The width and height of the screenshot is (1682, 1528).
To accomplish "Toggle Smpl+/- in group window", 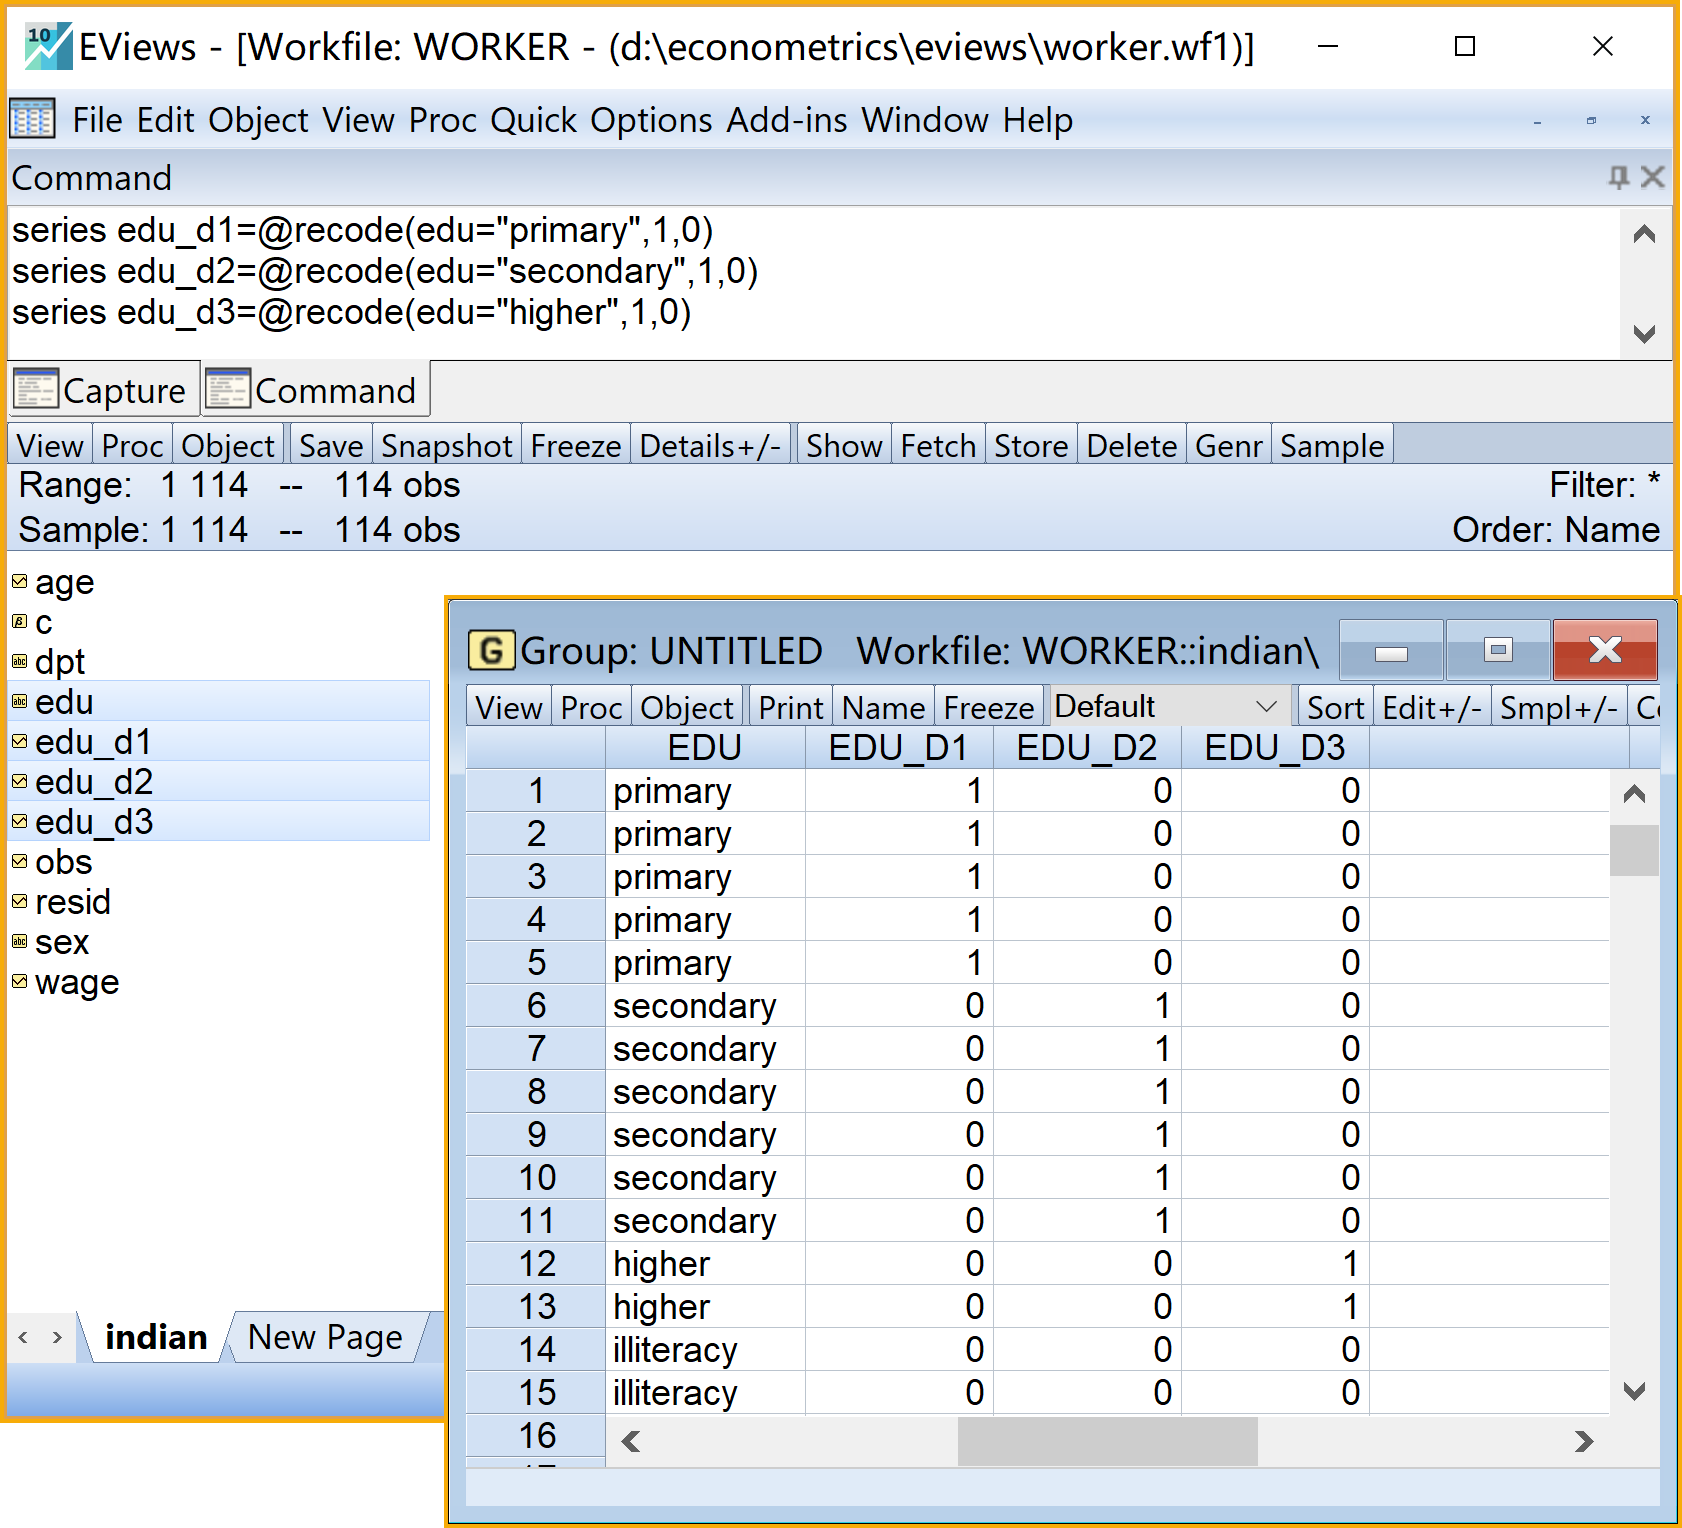I will pos(1558,708).
